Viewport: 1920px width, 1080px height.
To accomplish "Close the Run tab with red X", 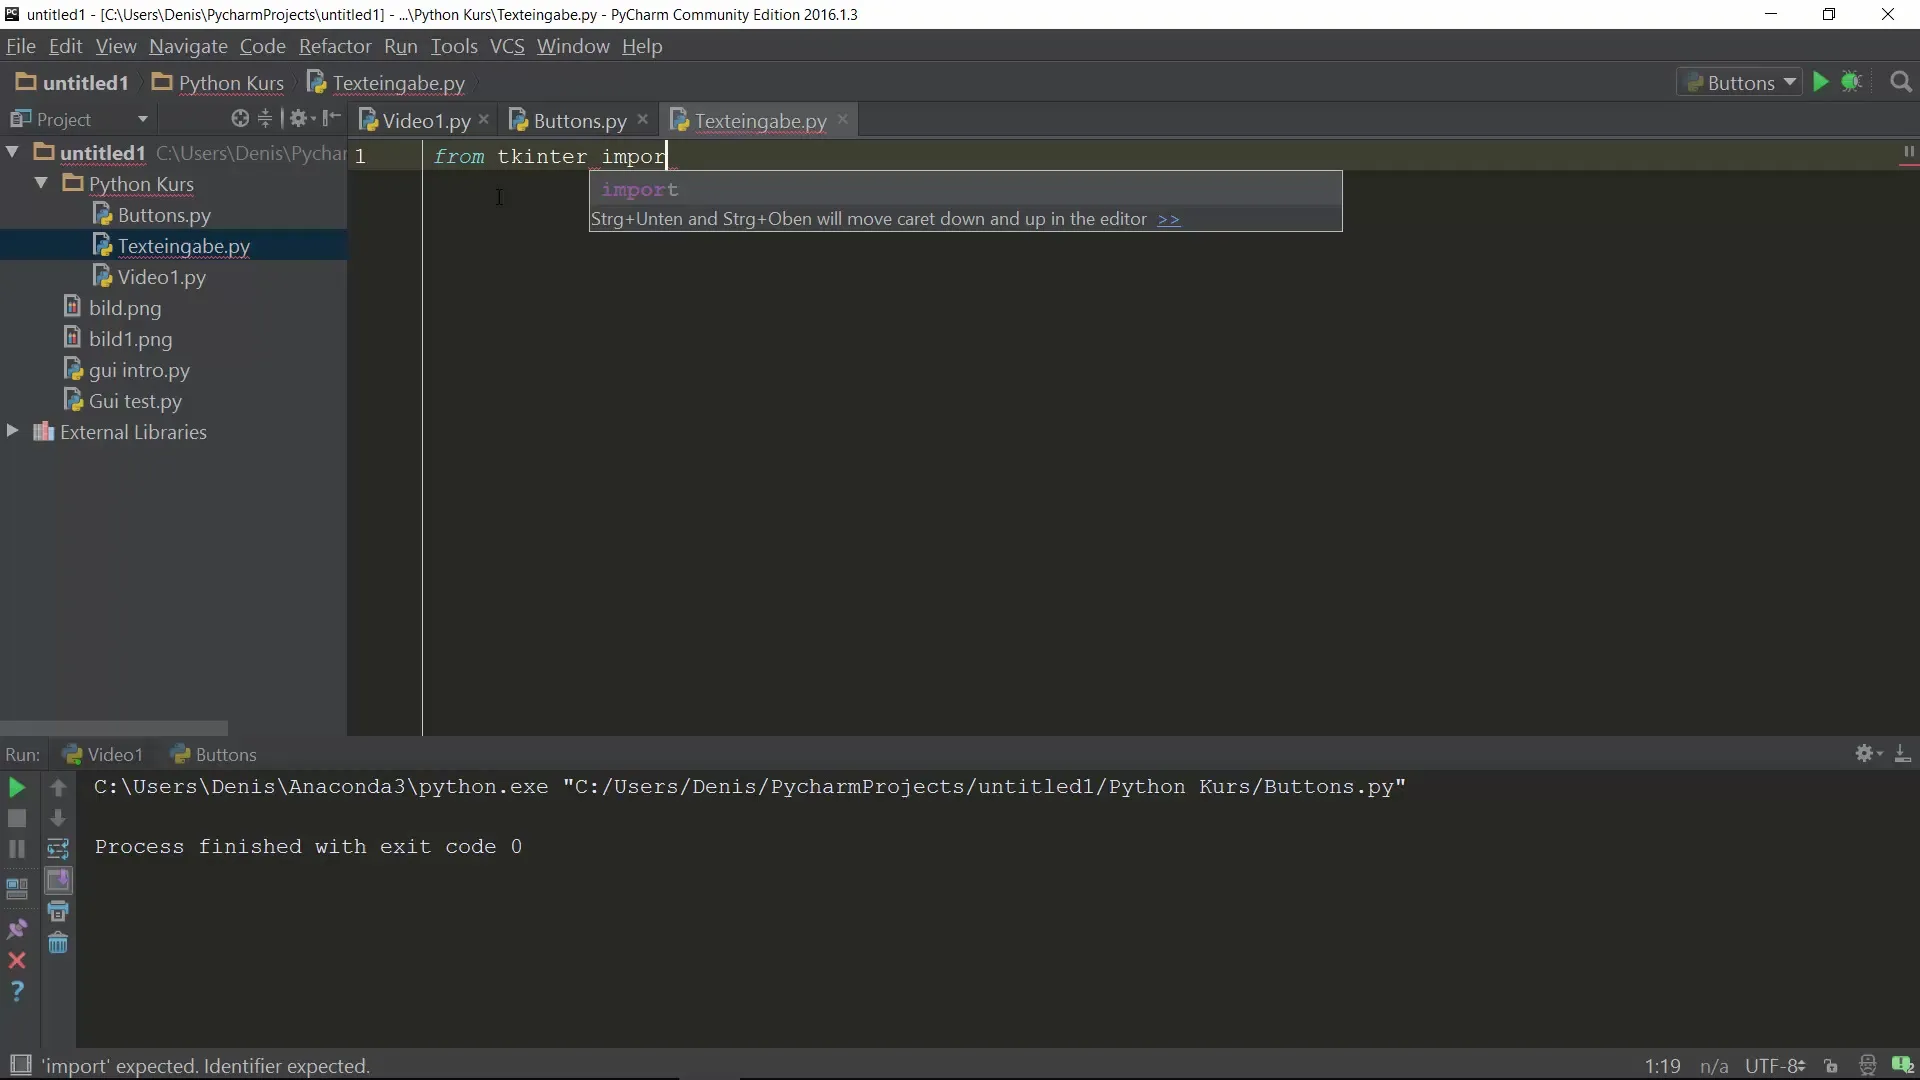I will point(17,960).
